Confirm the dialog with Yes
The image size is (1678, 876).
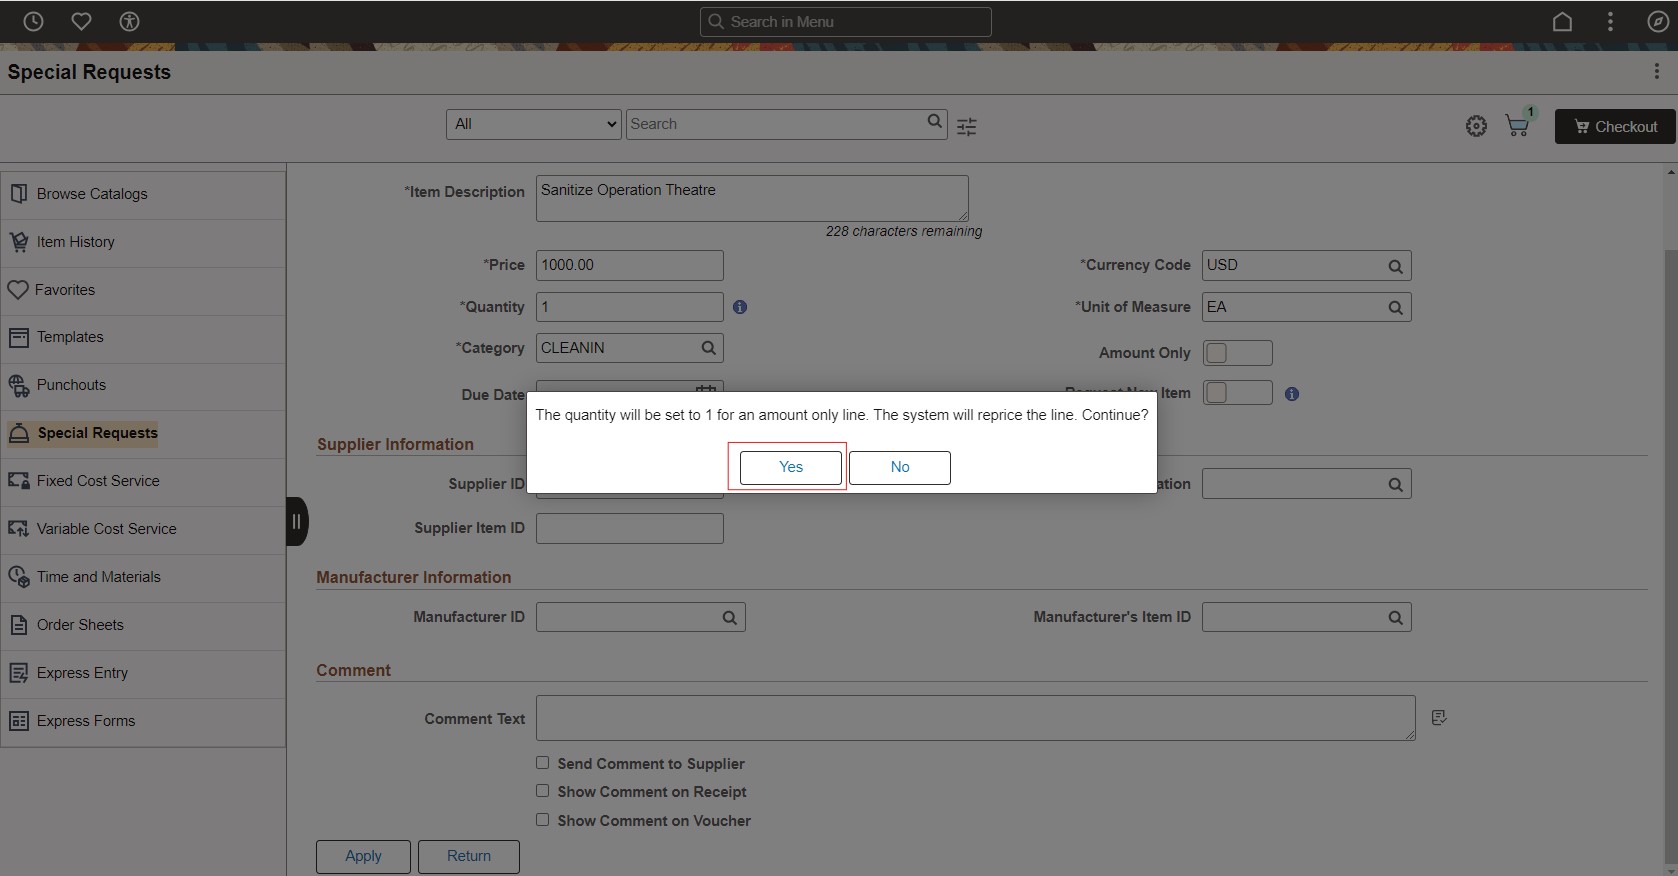tap(791, 467)
